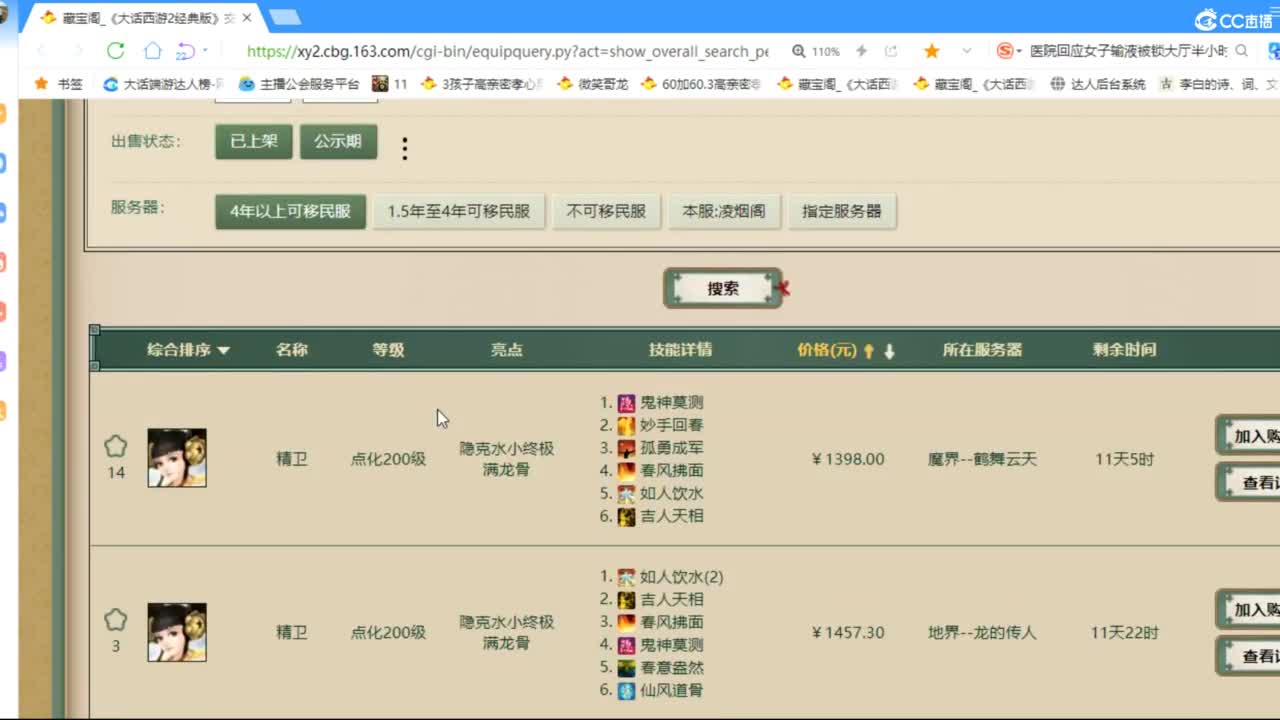1280x720 pixels.
Task: Select 本服:凌烟阁 server filter
Action: click(x=724, y=211)
